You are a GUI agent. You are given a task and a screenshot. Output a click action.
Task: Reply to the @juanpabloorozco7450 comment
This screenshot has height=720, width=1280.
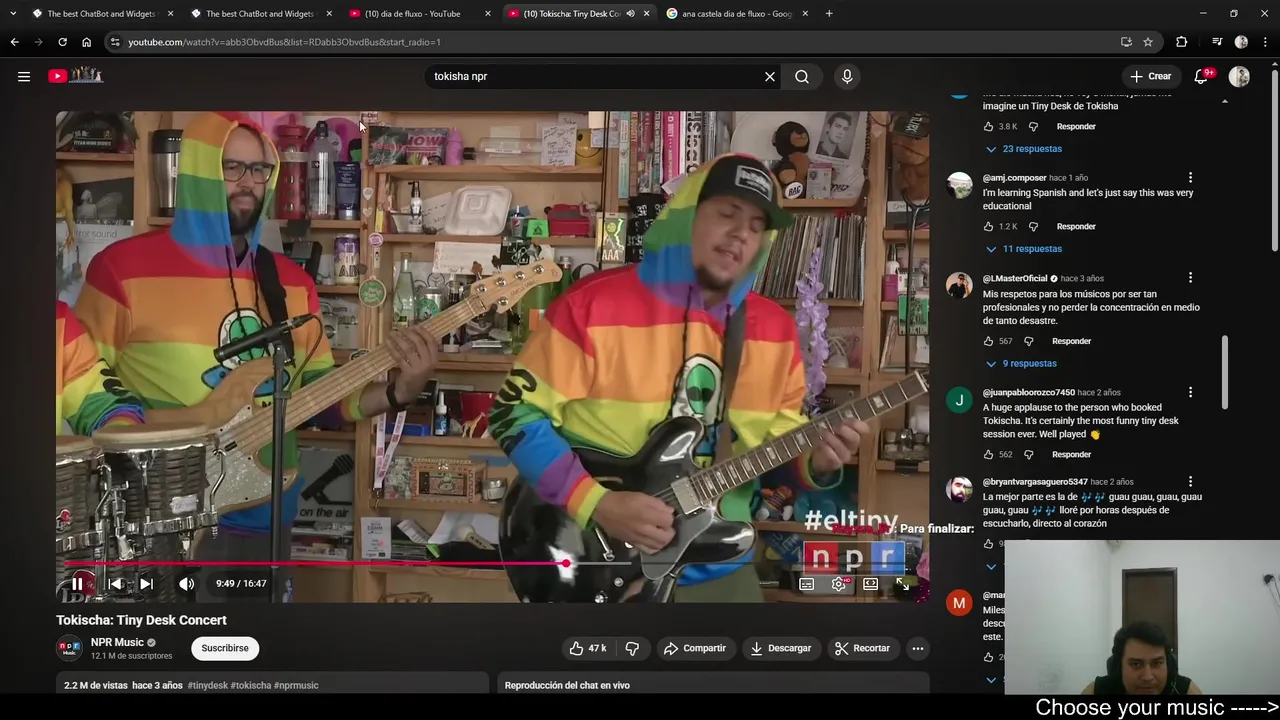pyautogui.click(x=1071, y=455)
